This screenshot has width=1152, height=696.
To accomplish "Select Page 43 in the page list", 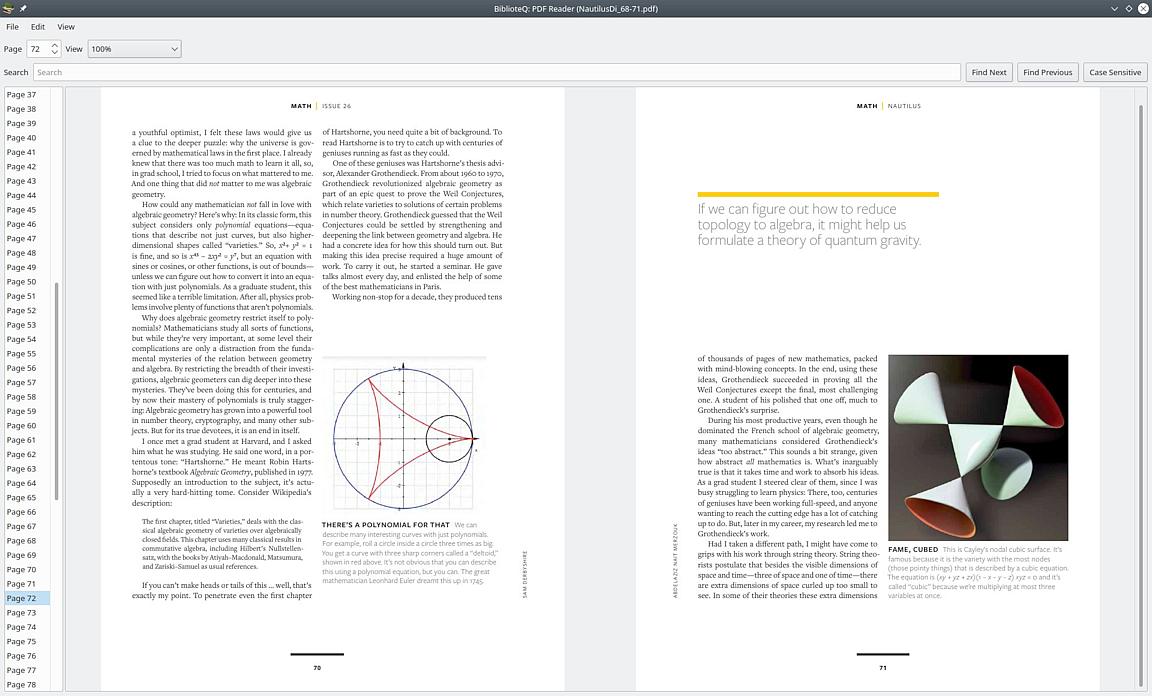I will 27,181.
